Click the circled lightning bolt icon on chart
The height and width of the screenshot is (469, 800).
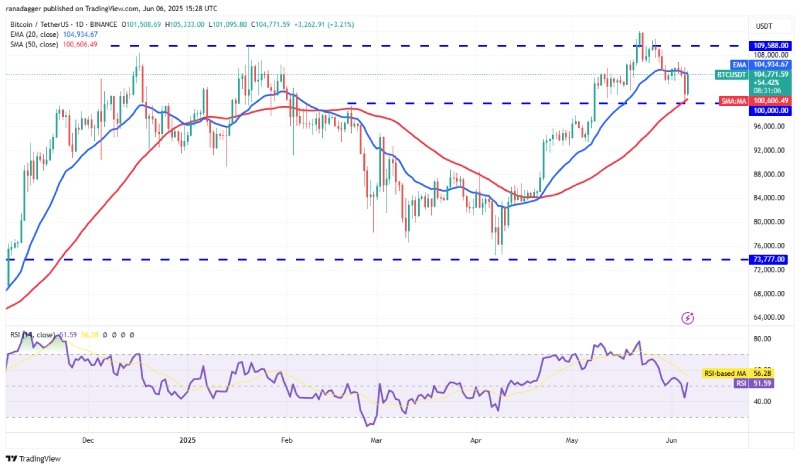click(x=687, y=318)
